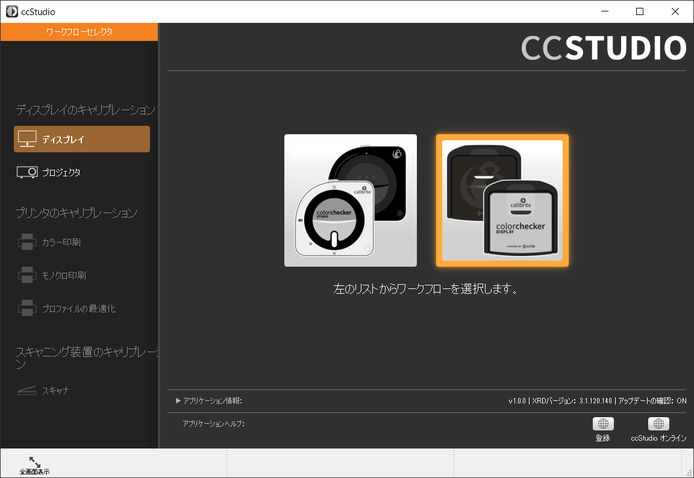694x478 pixels.
Task: Click the 登録 globe icon
Action: point(603,424)
